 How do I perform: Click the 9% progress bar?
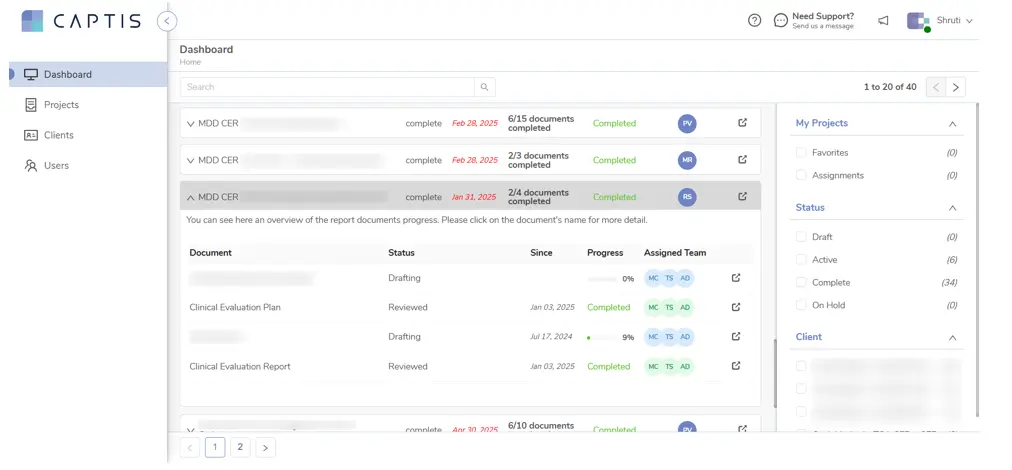coord(602,337)
